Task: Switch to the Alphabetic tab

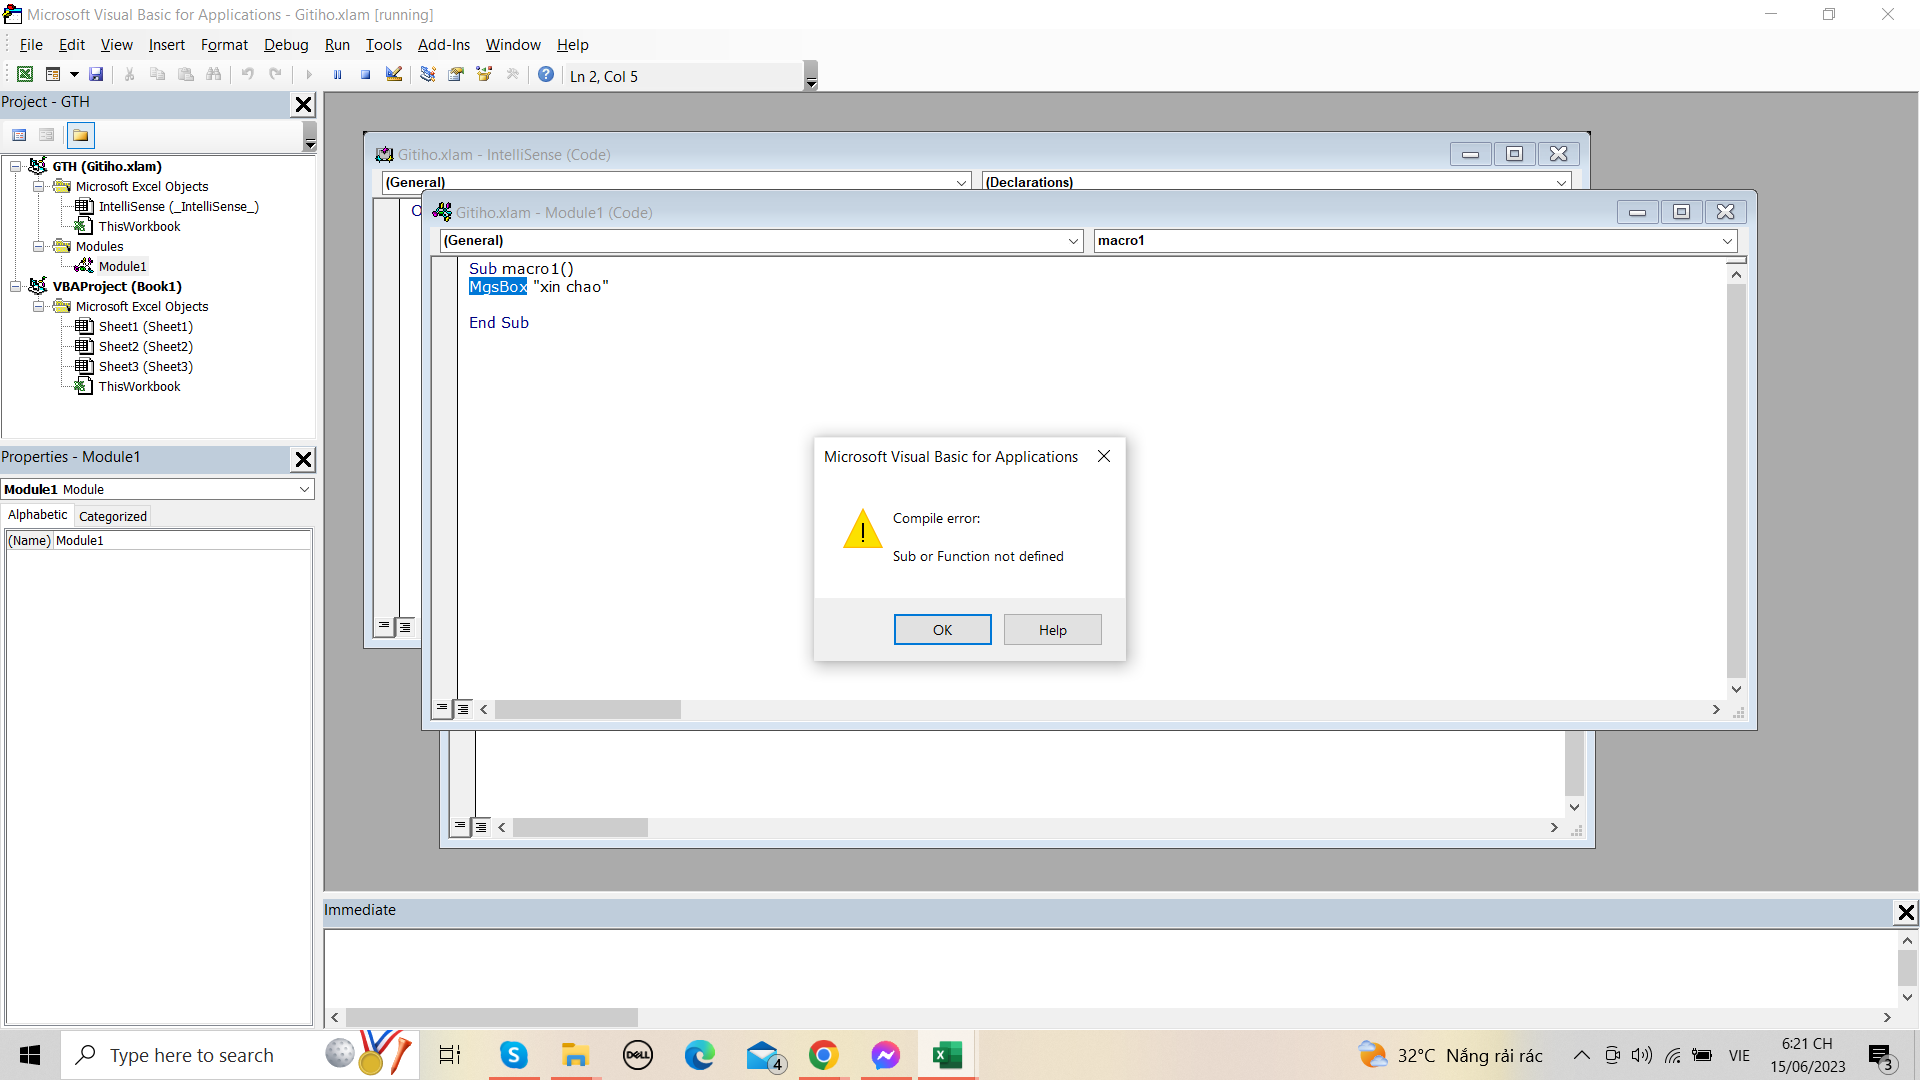Action: pos(37,515)
